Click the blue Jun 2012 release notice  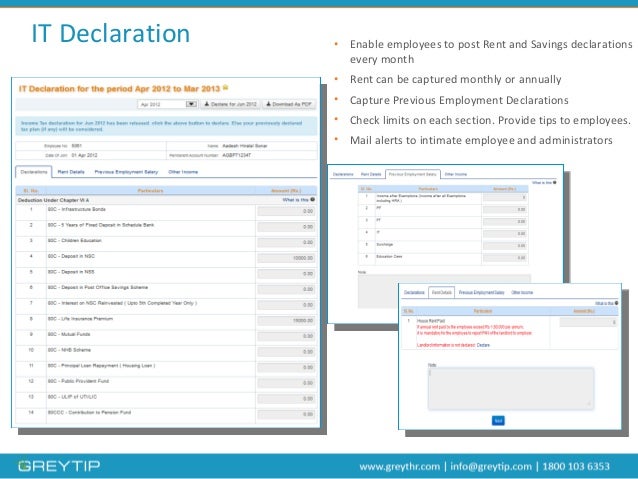point(166,126)
